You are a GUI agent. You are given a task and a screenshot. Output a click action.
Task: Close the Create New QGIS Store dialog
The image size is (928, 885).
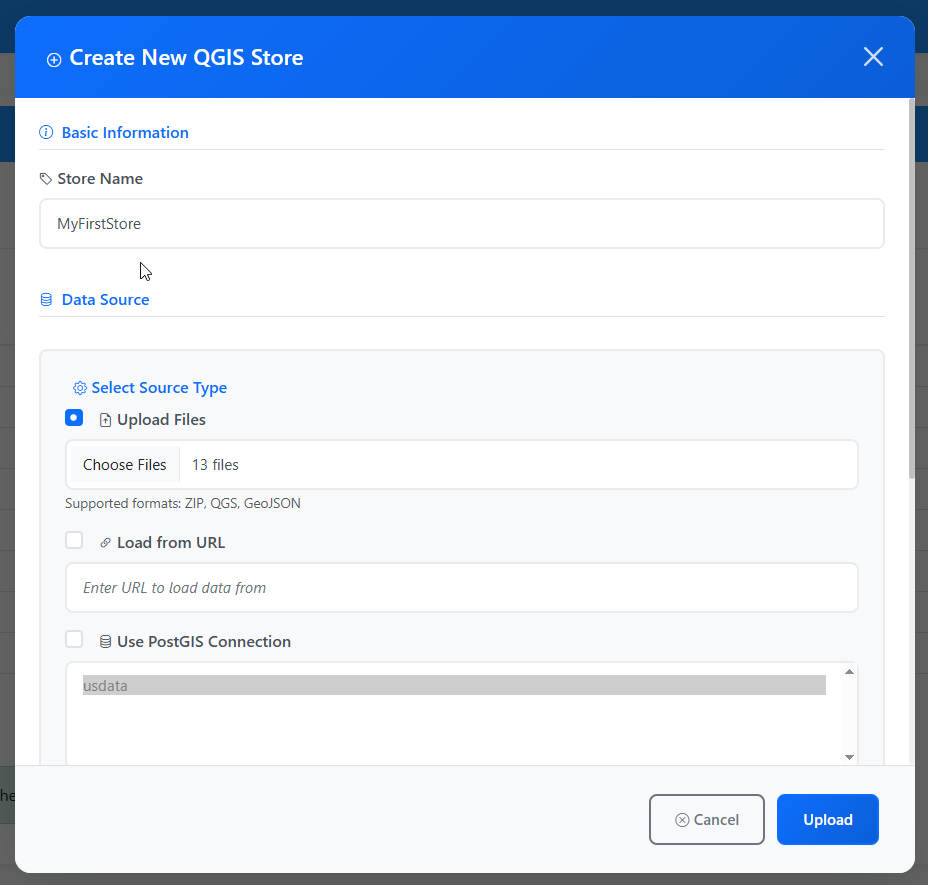[x=873, y=57]
